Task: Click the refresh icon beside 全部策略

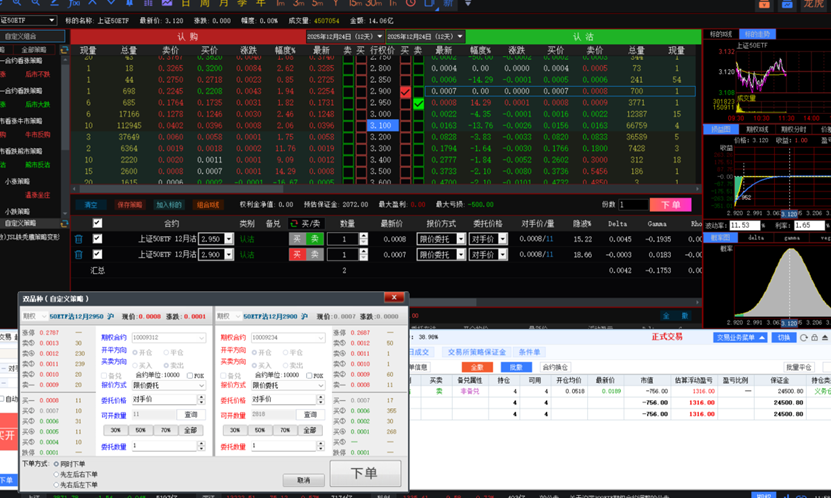Action: [x=64, y=50]
